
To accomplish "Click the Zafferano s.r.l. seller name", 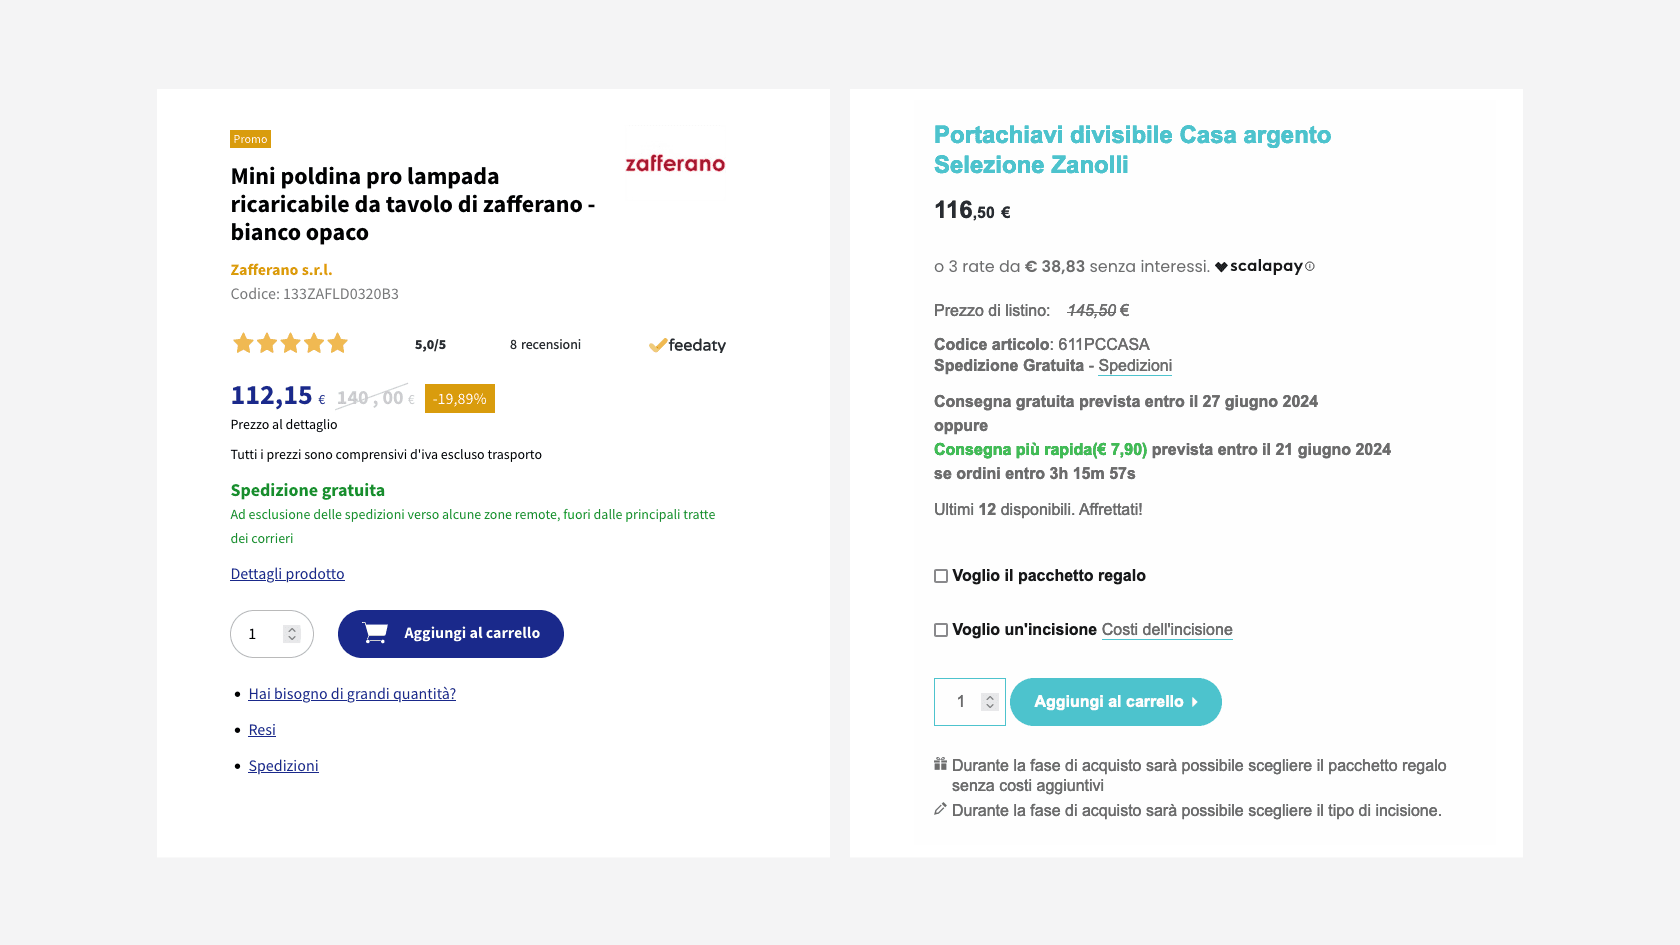I will (281, 270).
